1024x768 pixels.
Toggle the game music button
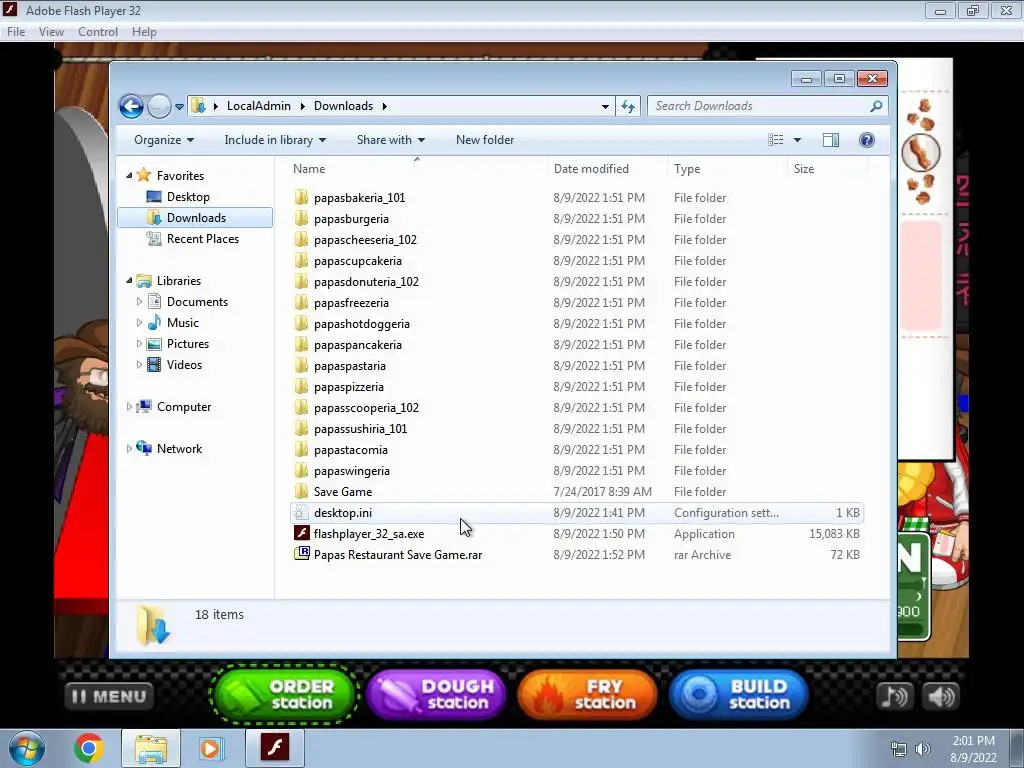[893, 696]
